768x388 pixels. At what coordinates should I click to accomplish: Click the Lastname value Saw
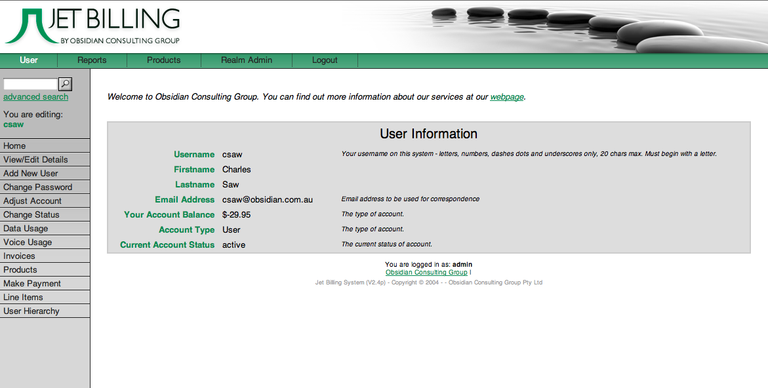231,185
